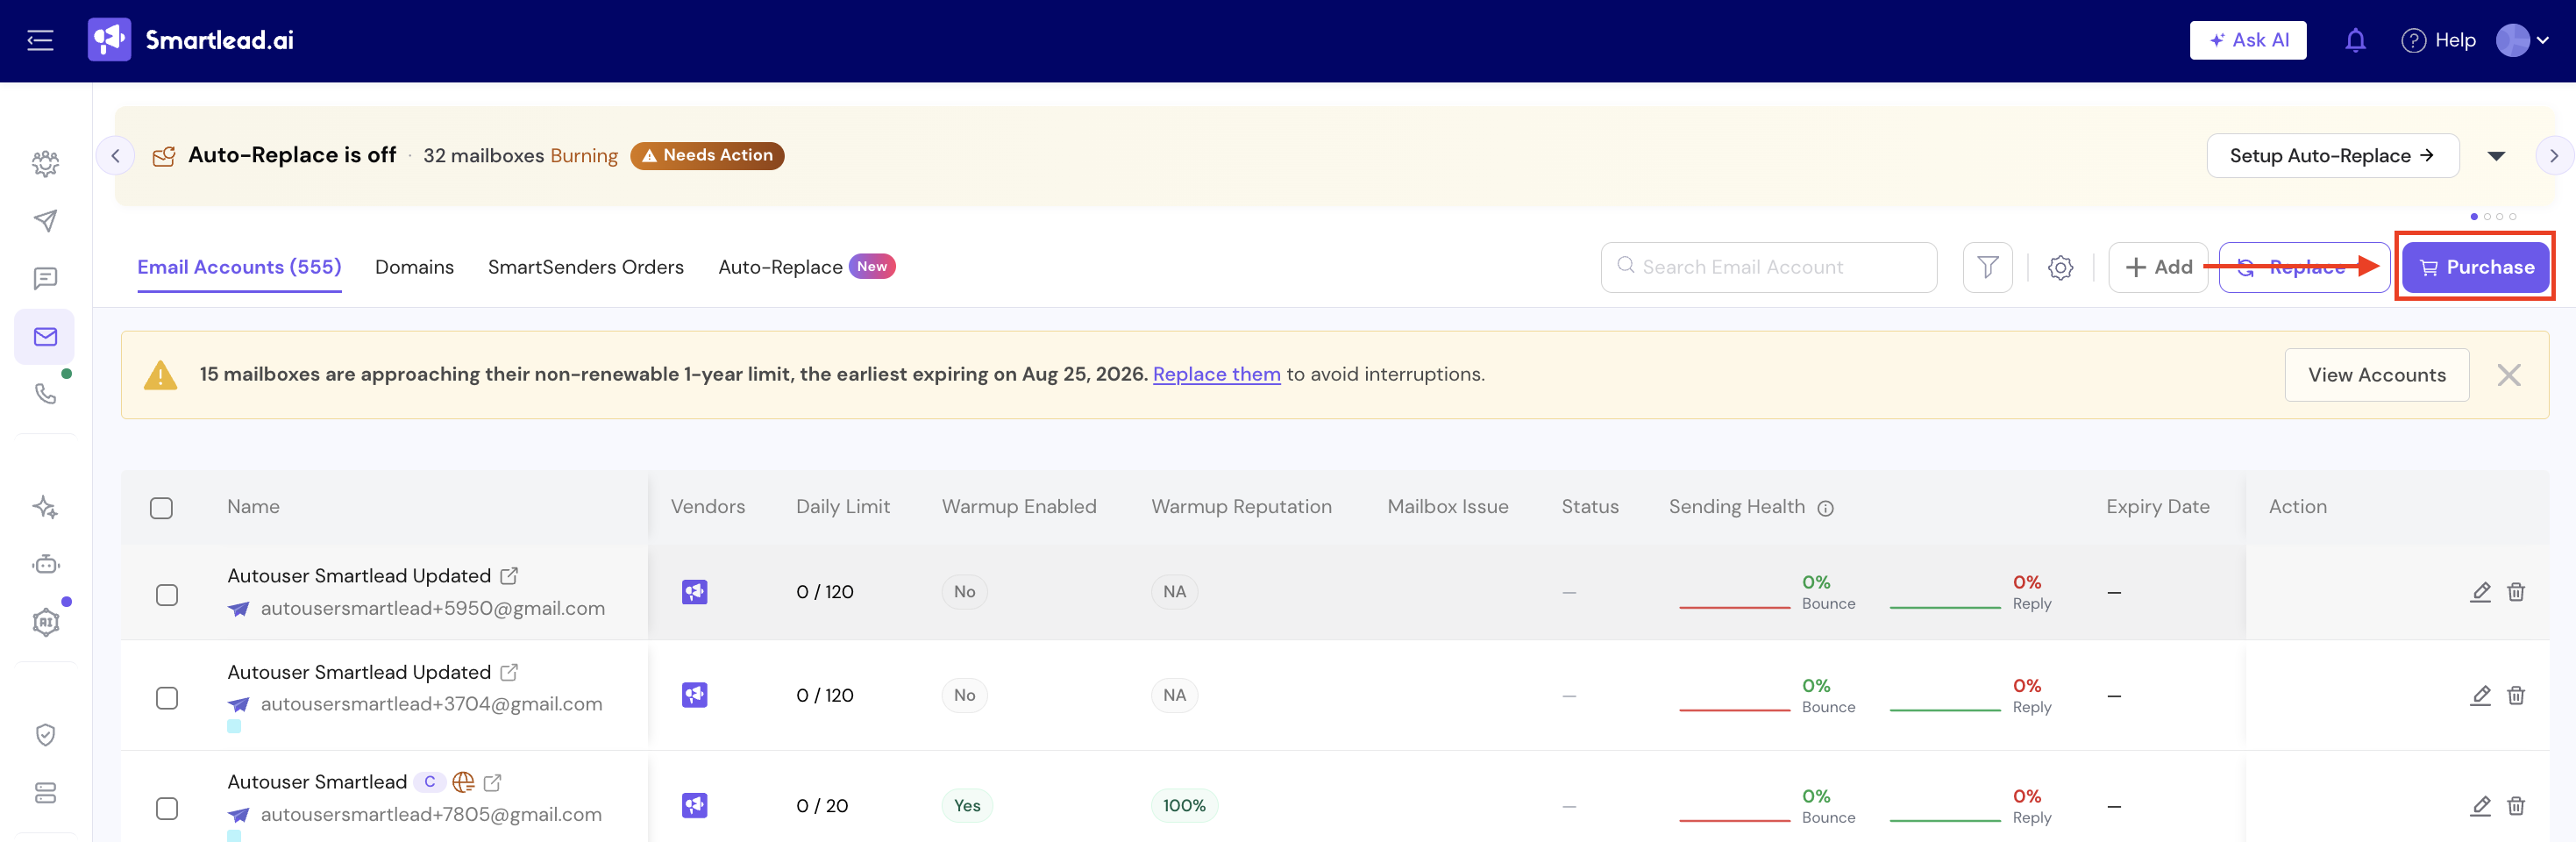Image resolution: width=2576 pixels, height=842 pixels.
Task: Click the Purchase button
Action: (x=2475, y=267)
